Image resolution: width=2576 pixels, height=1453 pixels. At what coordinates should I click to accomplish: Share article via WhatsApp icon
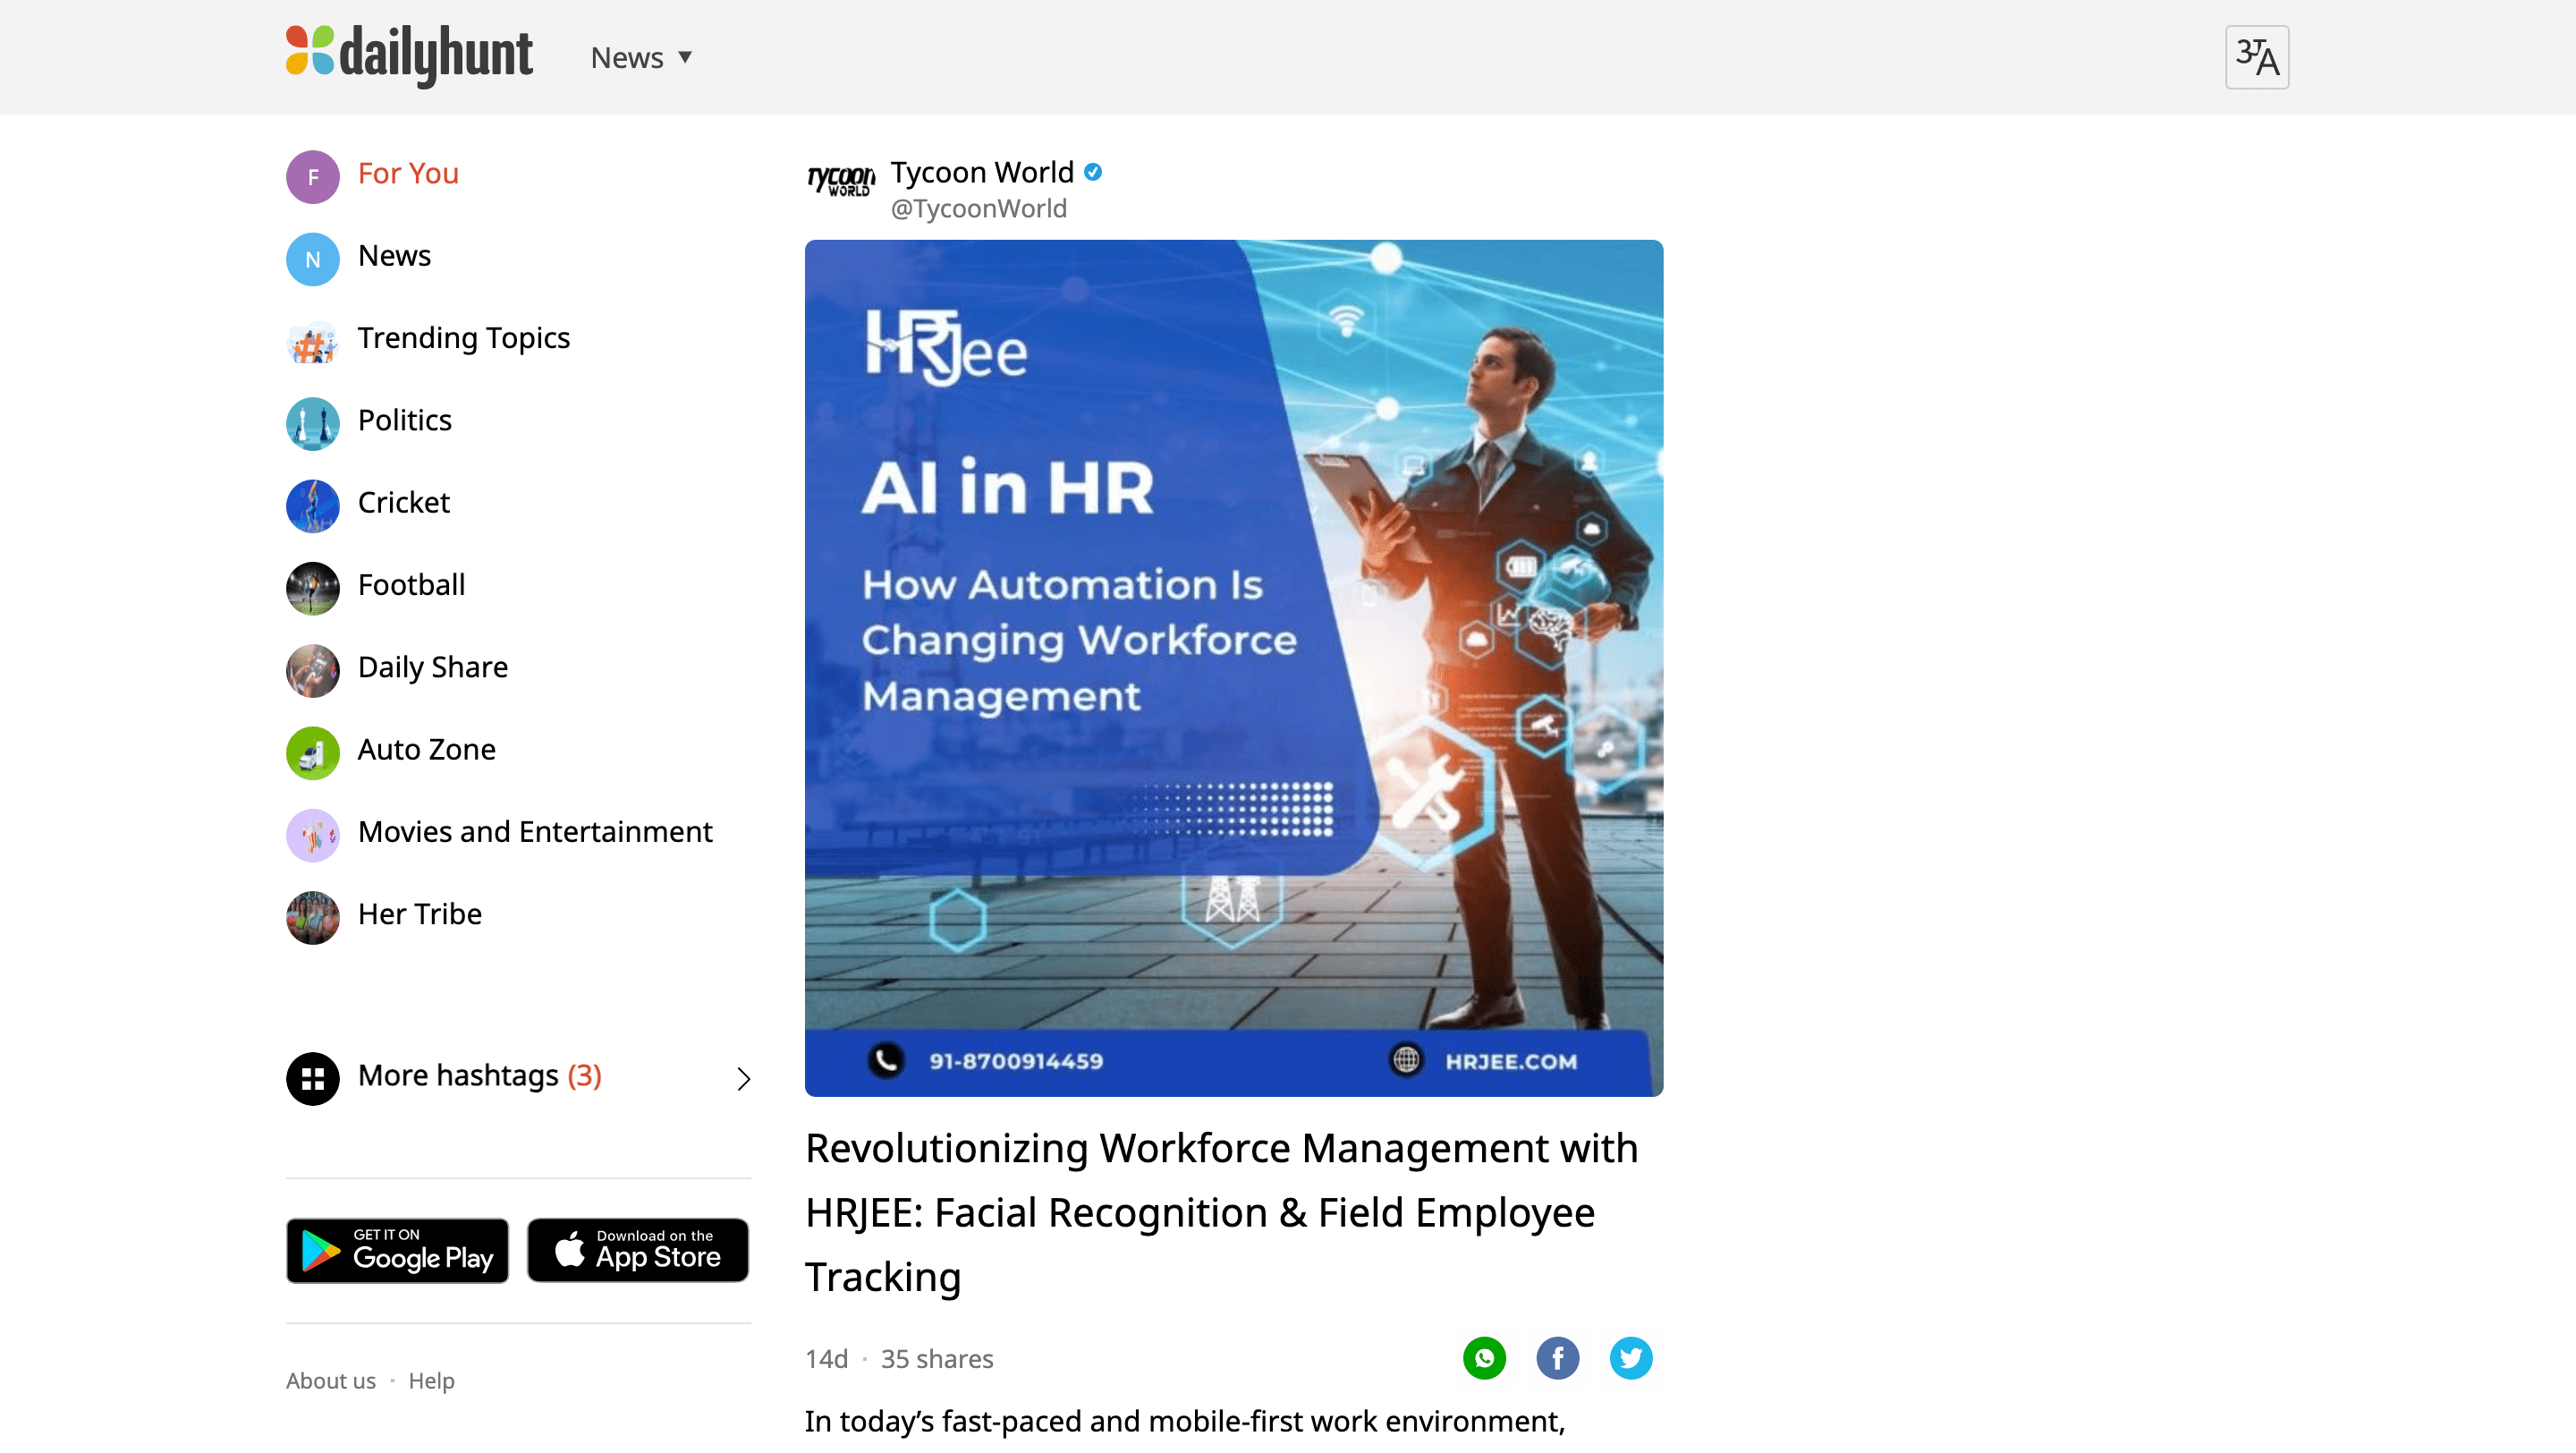1484,1357
